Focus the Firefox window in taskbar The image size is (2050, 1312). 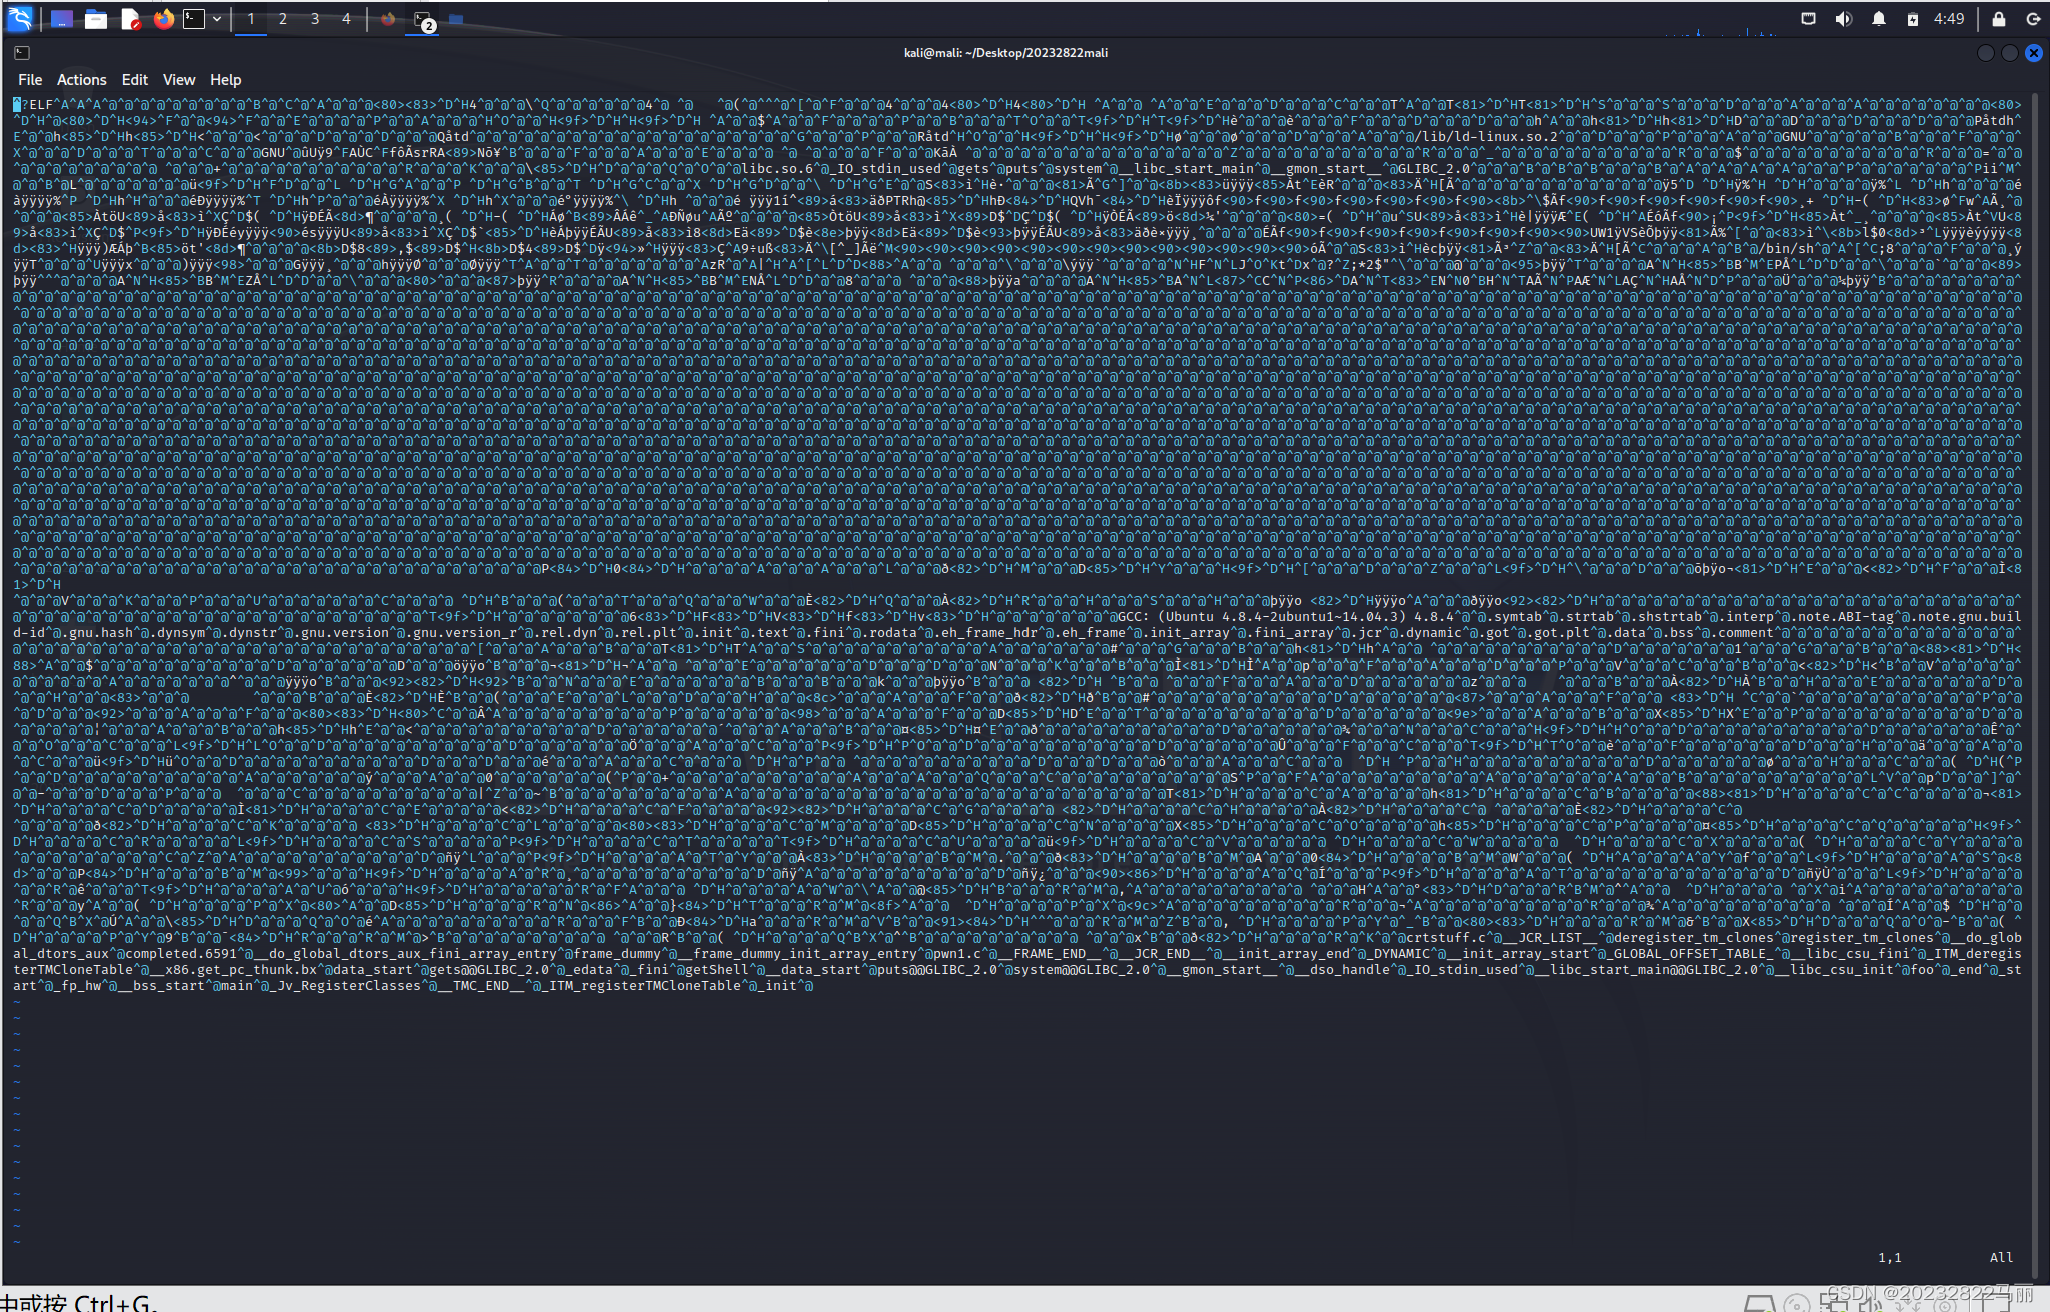point(388,18)
